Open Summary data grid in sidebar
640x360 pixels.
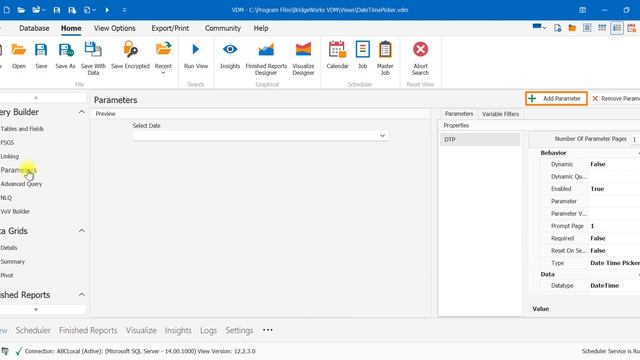click(13, 262)
